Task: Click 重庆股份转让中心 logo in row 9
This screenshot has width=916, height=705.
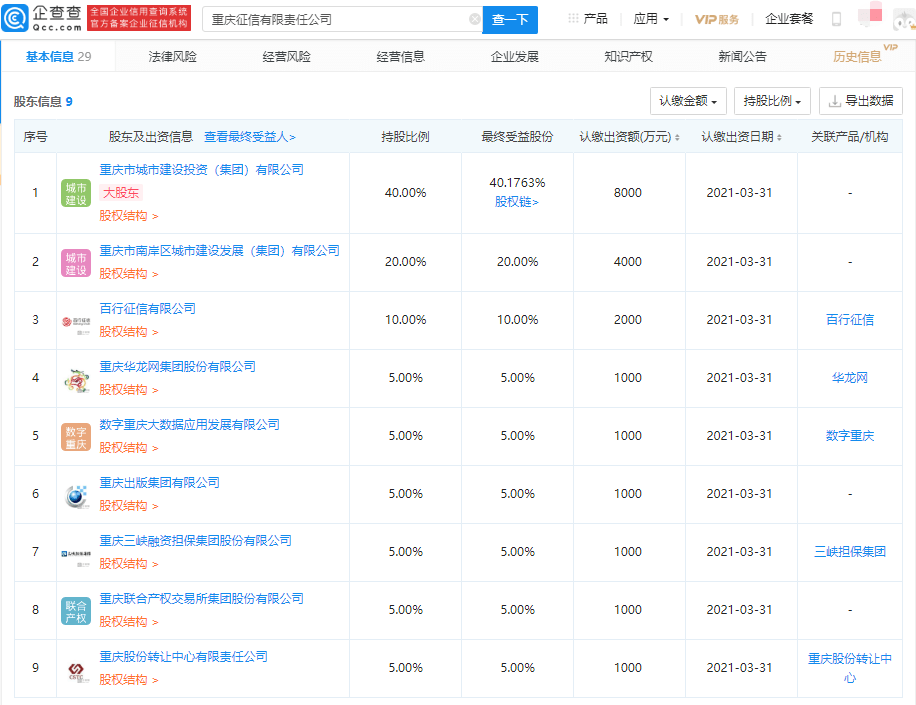Action: click(76, 672)
